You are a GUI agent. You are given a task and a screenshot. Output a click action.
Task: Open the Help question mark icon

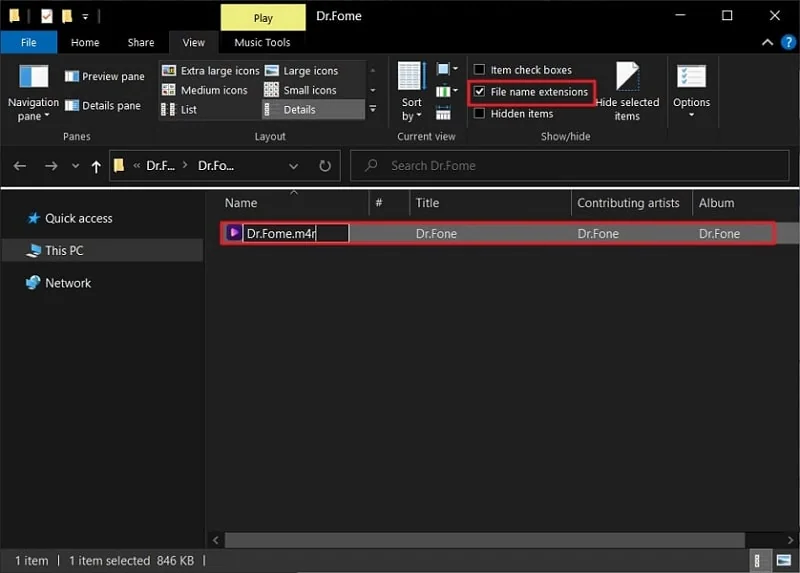pyautogui.click(x=788, y=42)
